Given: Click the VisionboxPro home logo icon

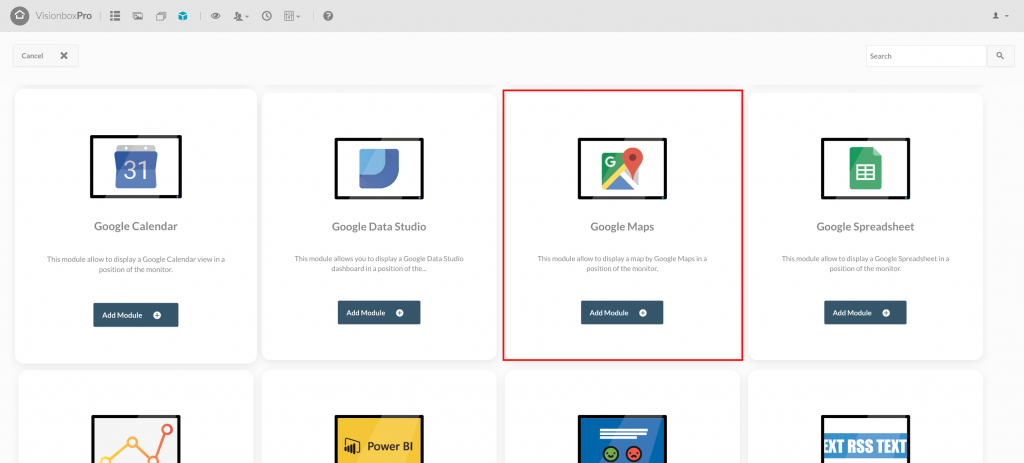Looking at the screenshot, I should [20, 16].
